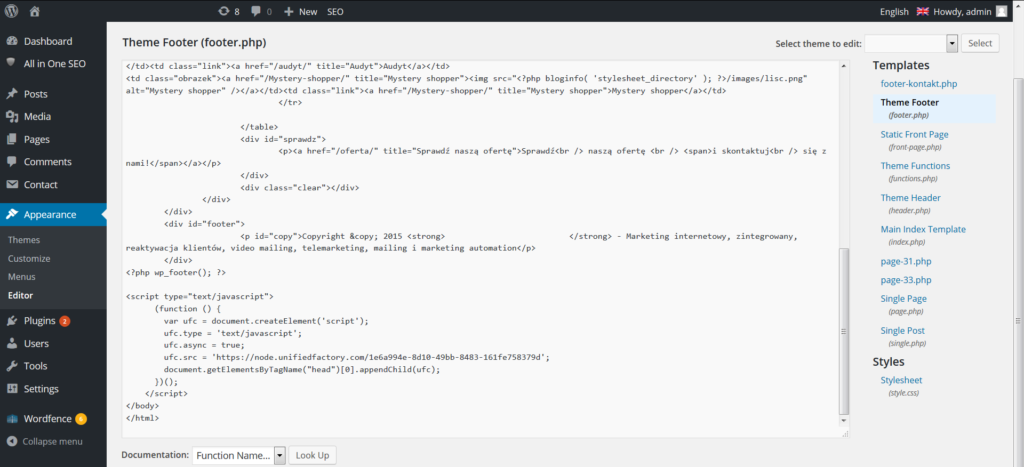Click the Tools wrench icon
The image size is (1024, 467).
pos(12,366)
